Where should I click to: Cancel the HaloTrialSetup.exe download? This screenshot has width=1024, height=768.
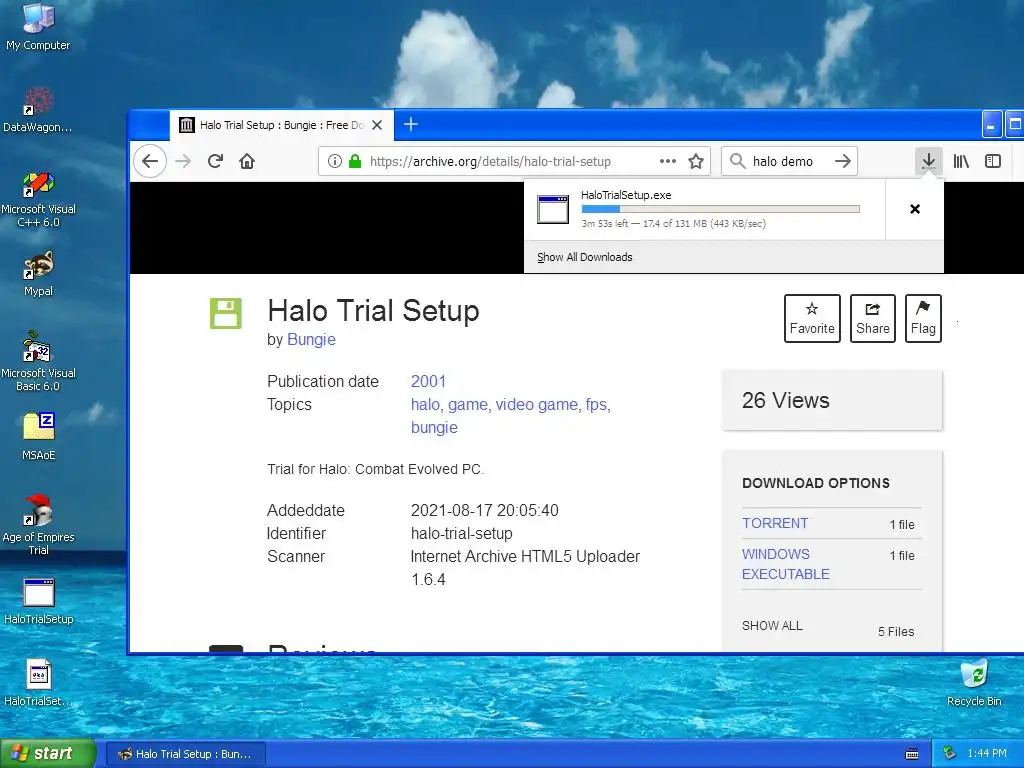click(x=915, y=209)
